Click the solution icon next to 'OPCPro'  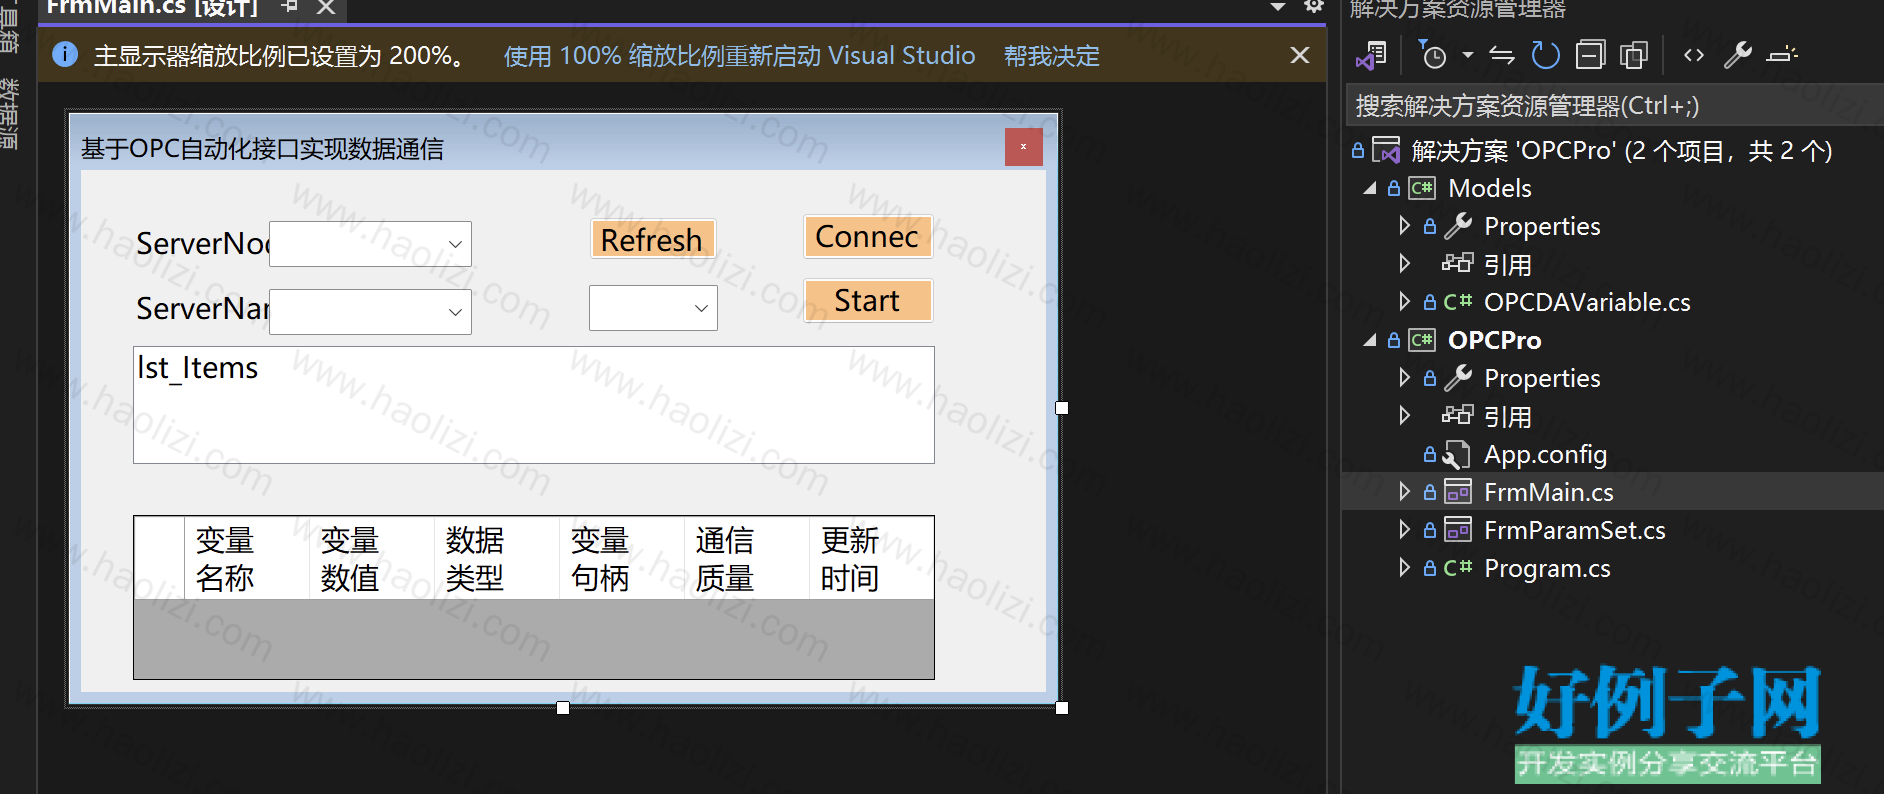click(1386, 151)
